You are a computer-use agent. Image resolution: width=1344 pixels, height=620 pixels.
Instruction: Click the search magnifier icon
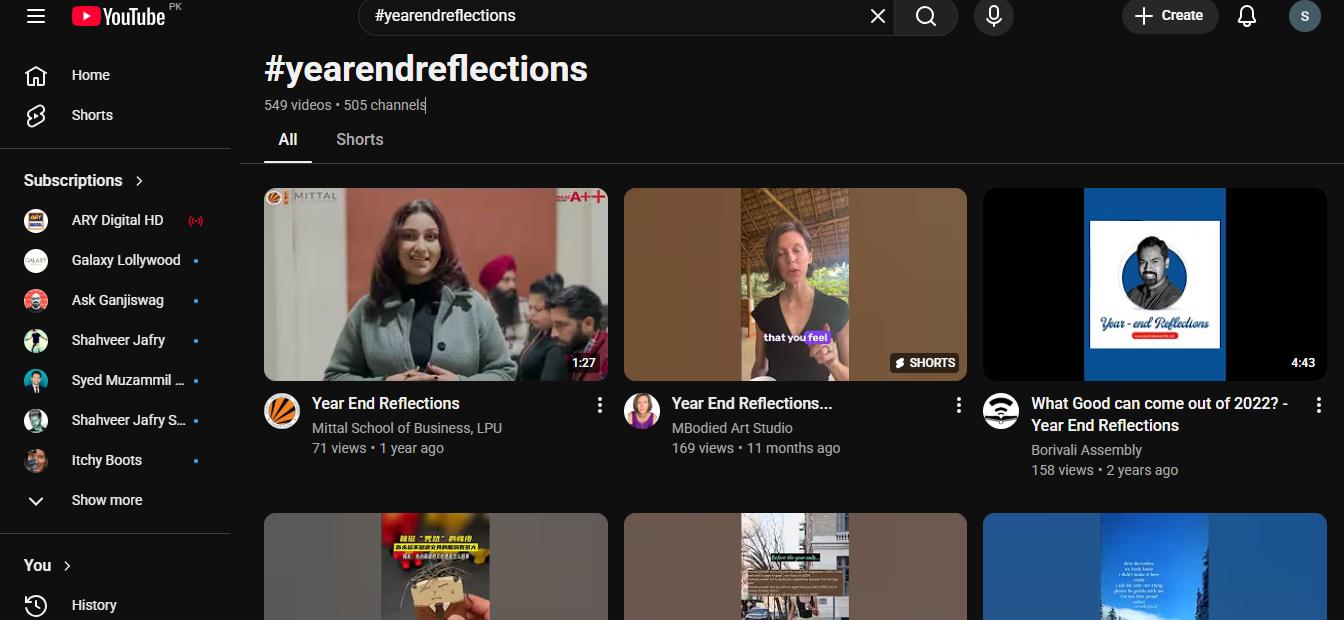(x=925, y=16)
